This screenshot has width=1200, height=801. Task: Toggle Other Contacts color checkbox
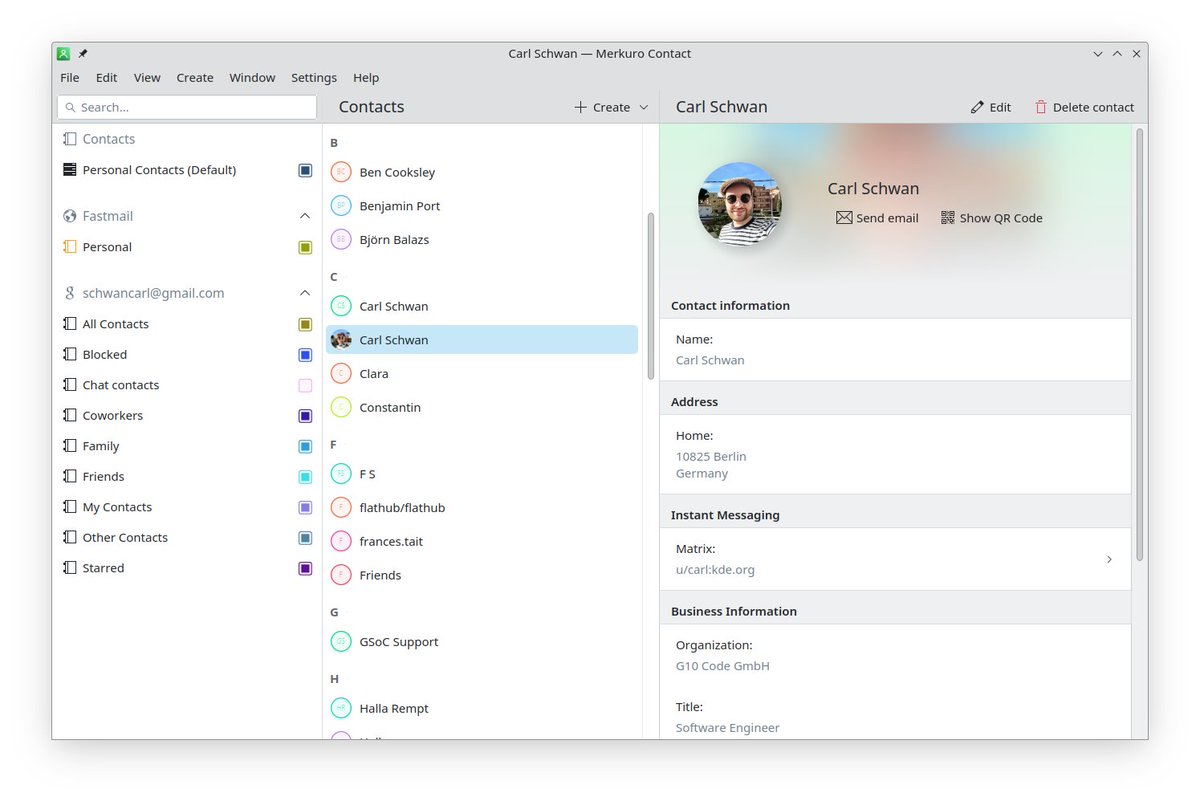[x=305, y=538]
